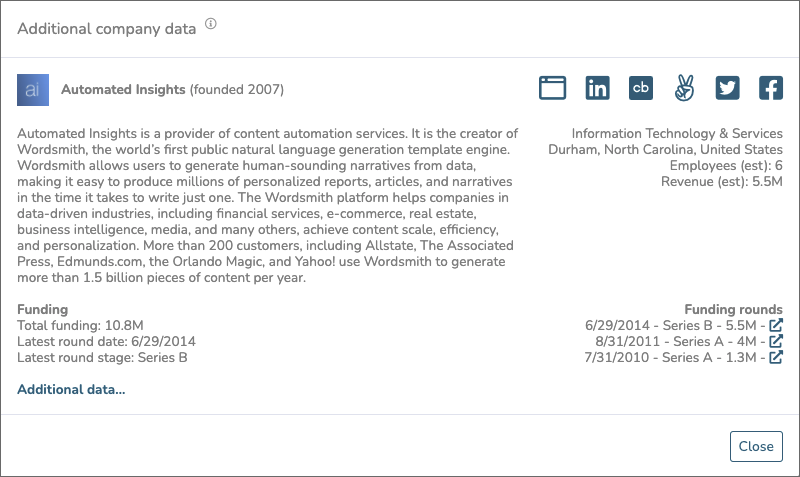Click the Automated Insights company name
This screenshot has width=800, height=477.
123,89
